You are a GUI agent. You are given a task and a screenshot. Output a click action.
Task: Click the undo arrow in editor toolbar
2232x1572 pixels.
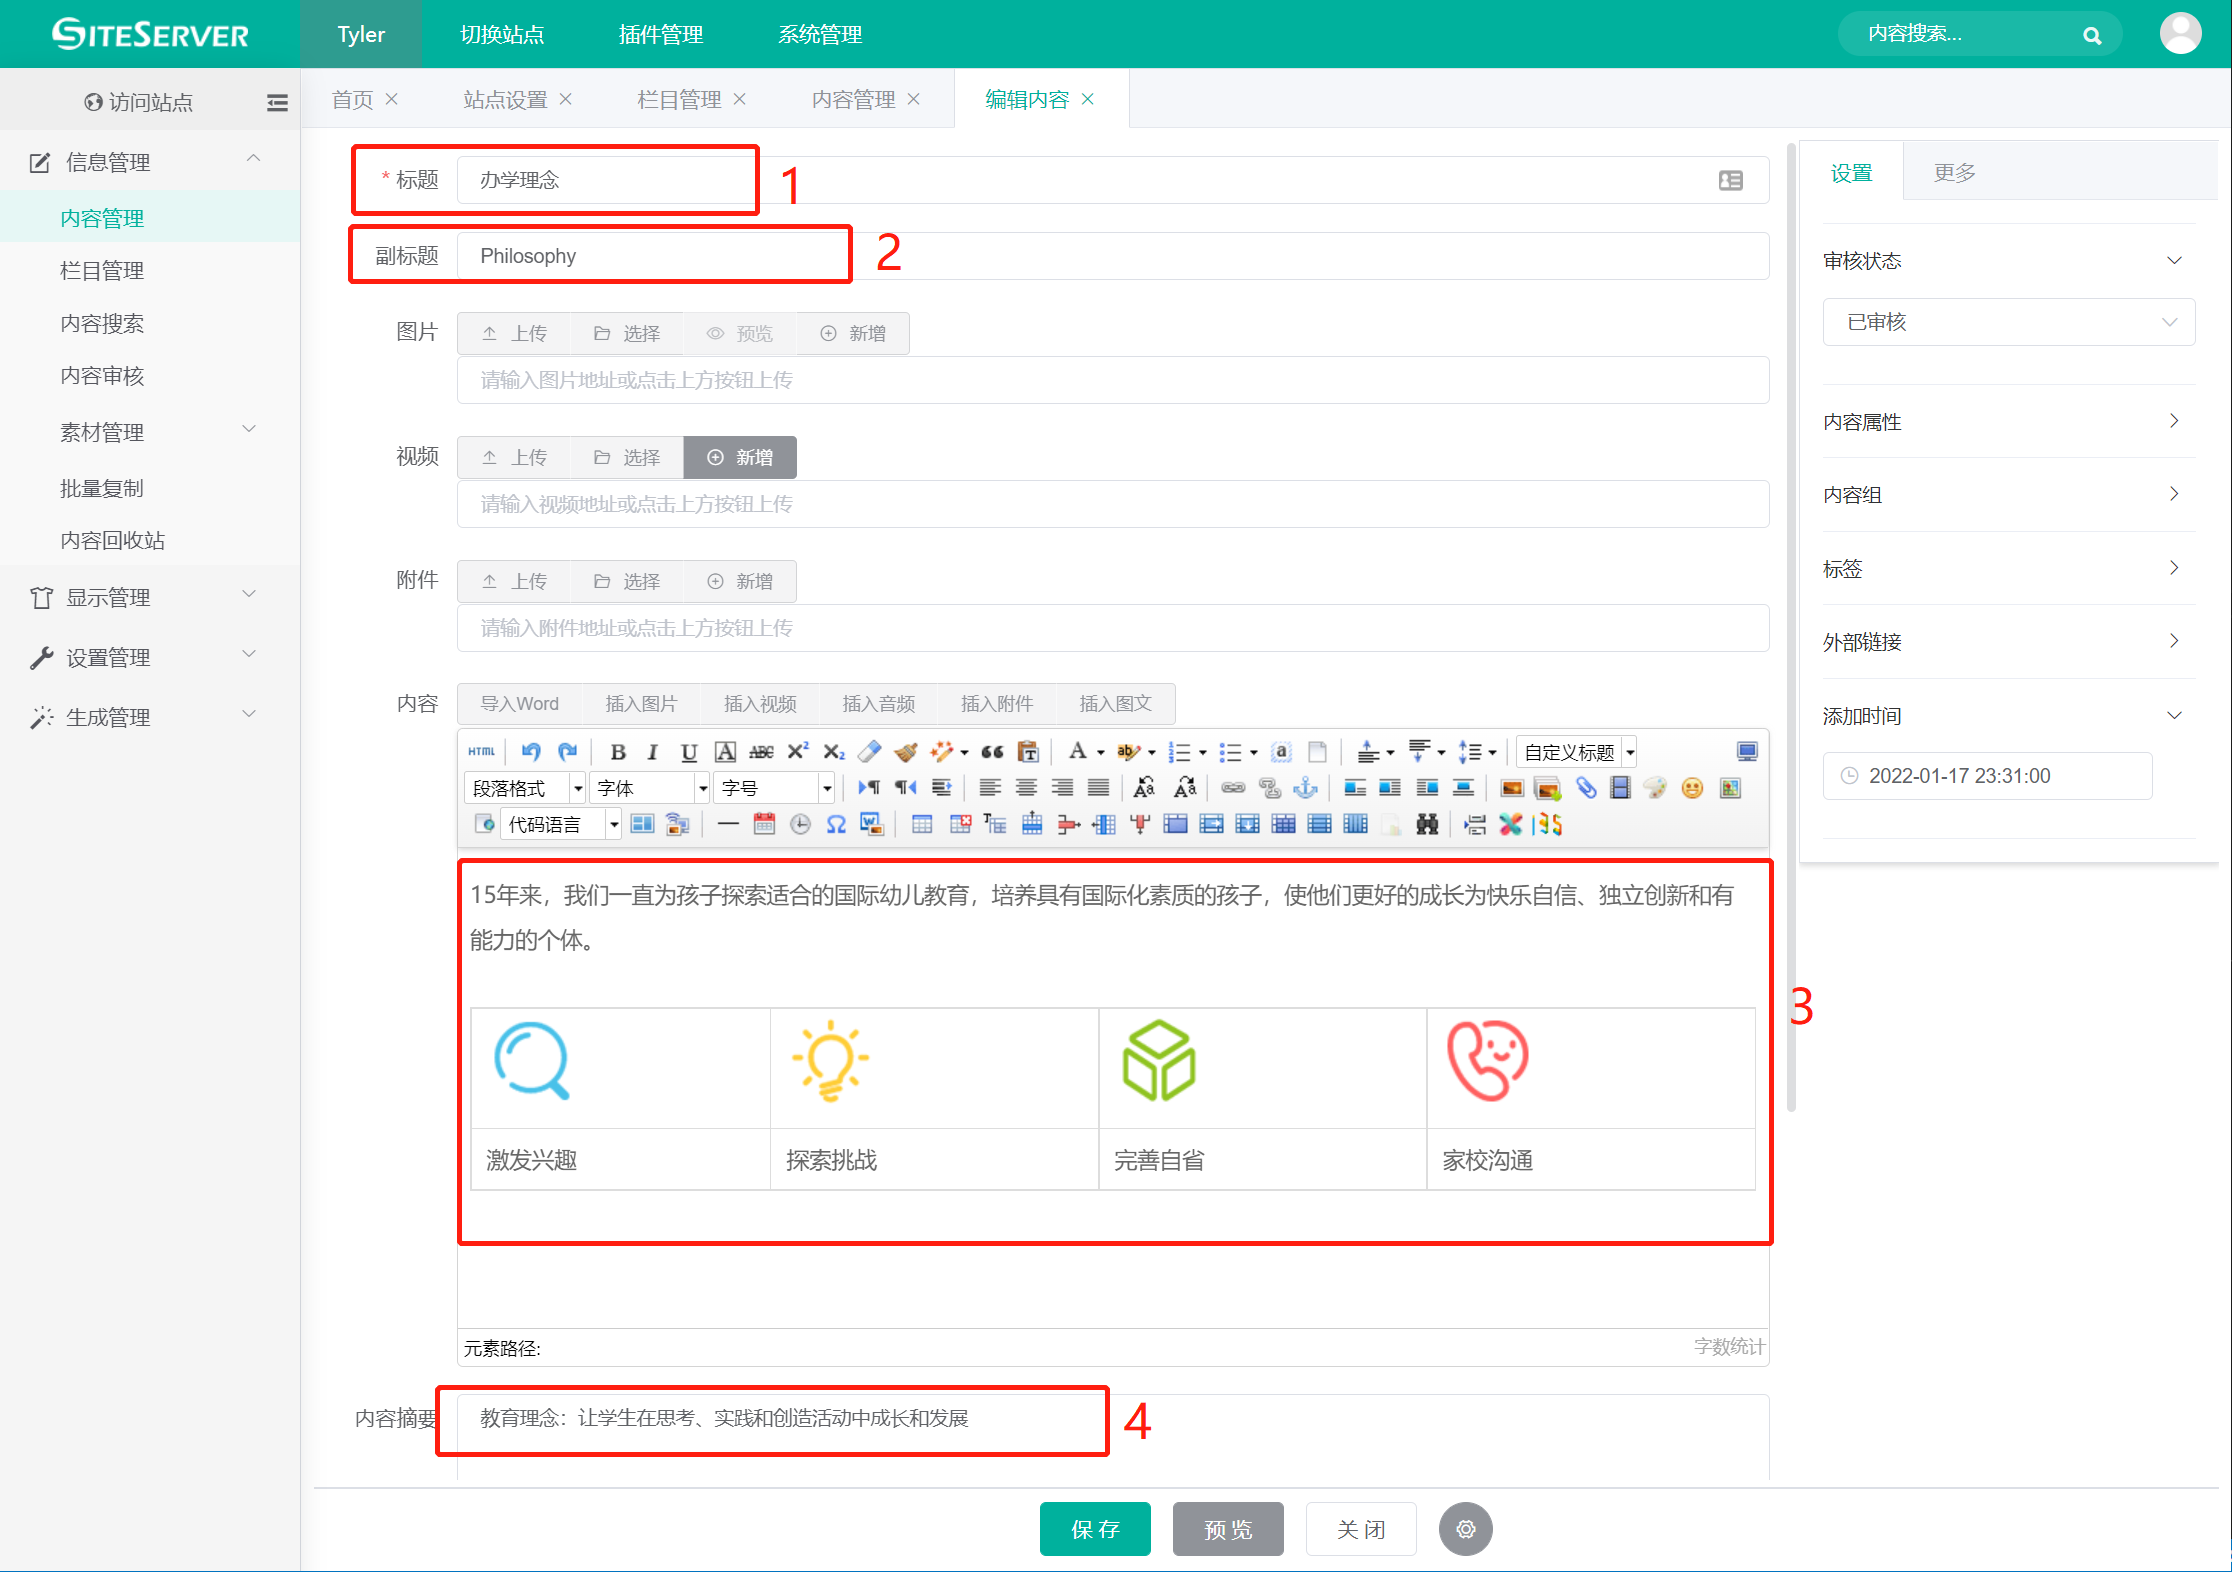pyautogui.click(x=531, y=752)
